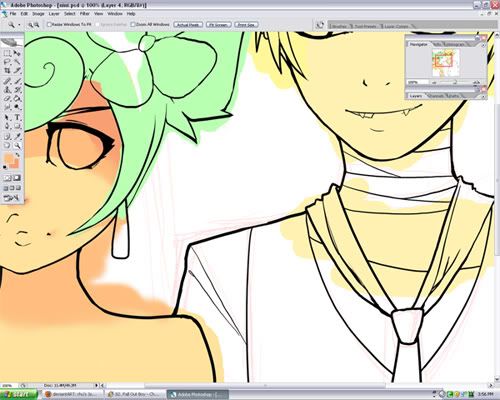The height and width of the screenshot is (400, 500).
Task: Switch to the Channels tab
Action: (x=436, y=96)
